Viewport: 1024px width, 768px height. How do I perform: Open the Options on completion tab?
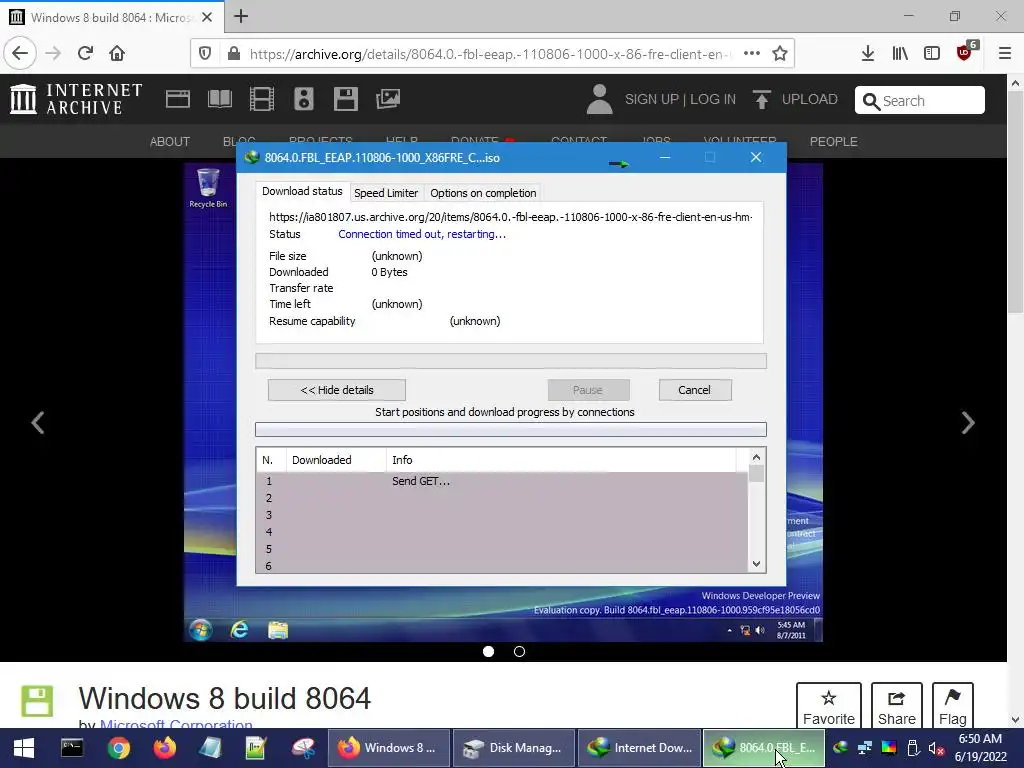click(x=483, y=193)
